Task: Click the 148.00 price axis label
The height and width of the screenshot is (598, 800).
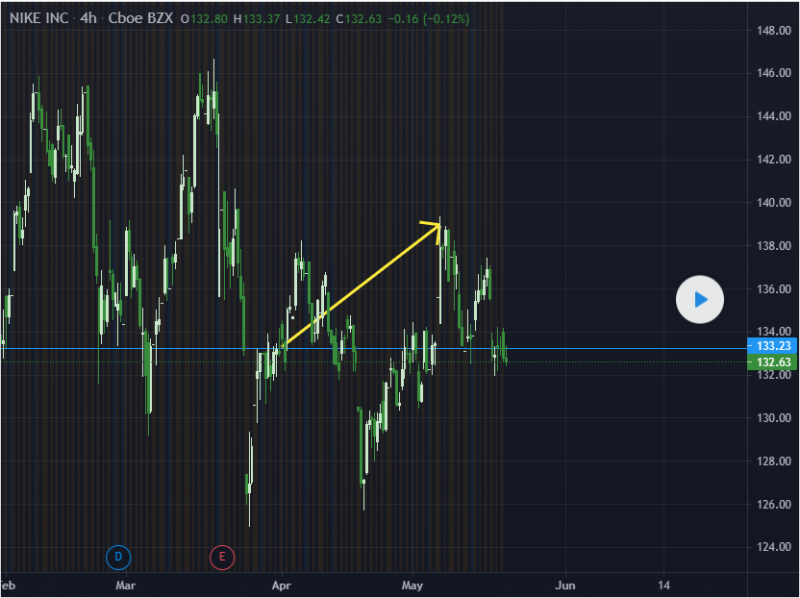Action: pyautogui.click(x=776, y=30)
